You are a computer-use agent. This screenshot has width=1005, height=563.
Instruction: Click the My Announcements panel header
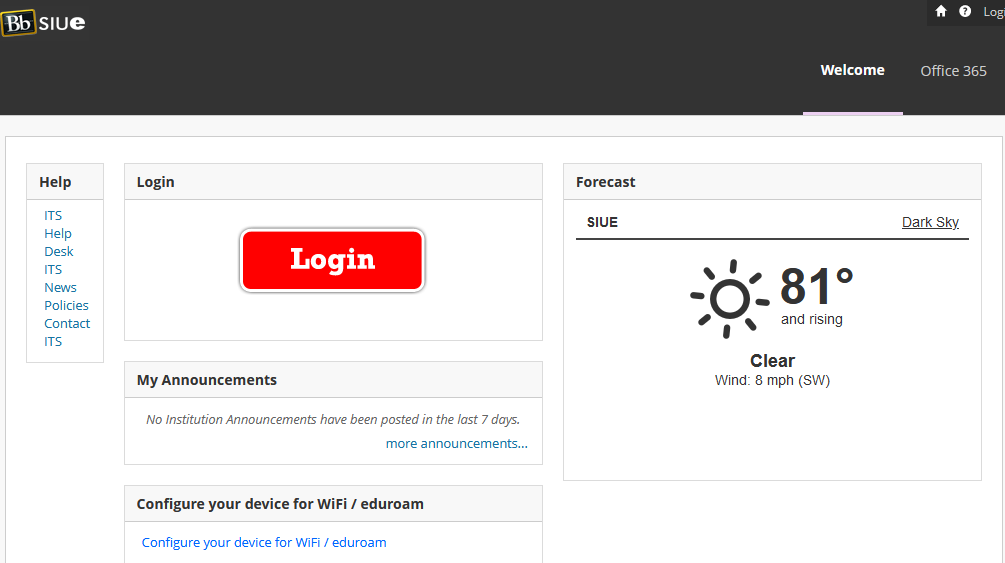click(x=207, y=380)
